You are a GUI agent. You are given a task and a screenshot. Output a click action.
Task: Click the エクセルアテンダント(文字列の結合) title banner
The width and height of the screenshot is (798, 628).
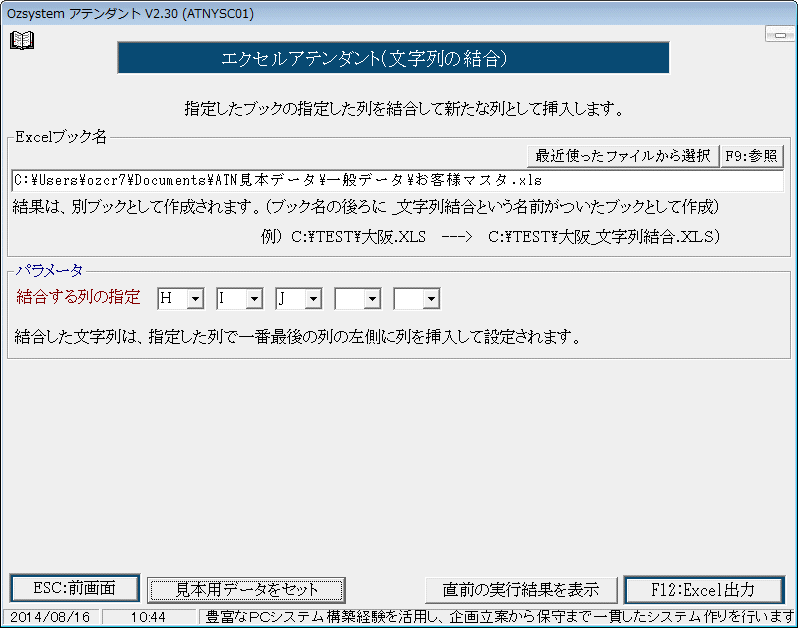click(393, 58)
